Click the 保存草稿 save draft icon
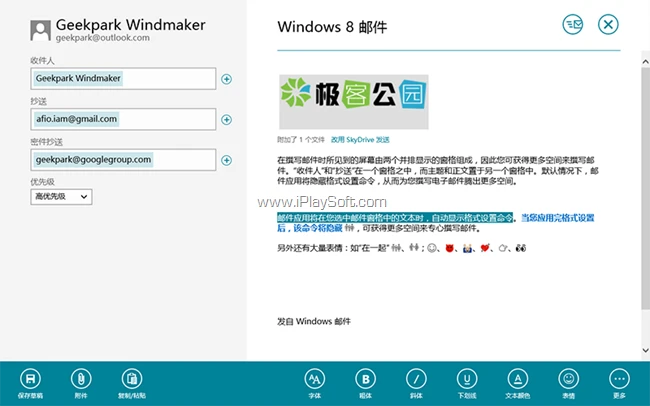This screenshot has height=406, width=650. (30, 379)
